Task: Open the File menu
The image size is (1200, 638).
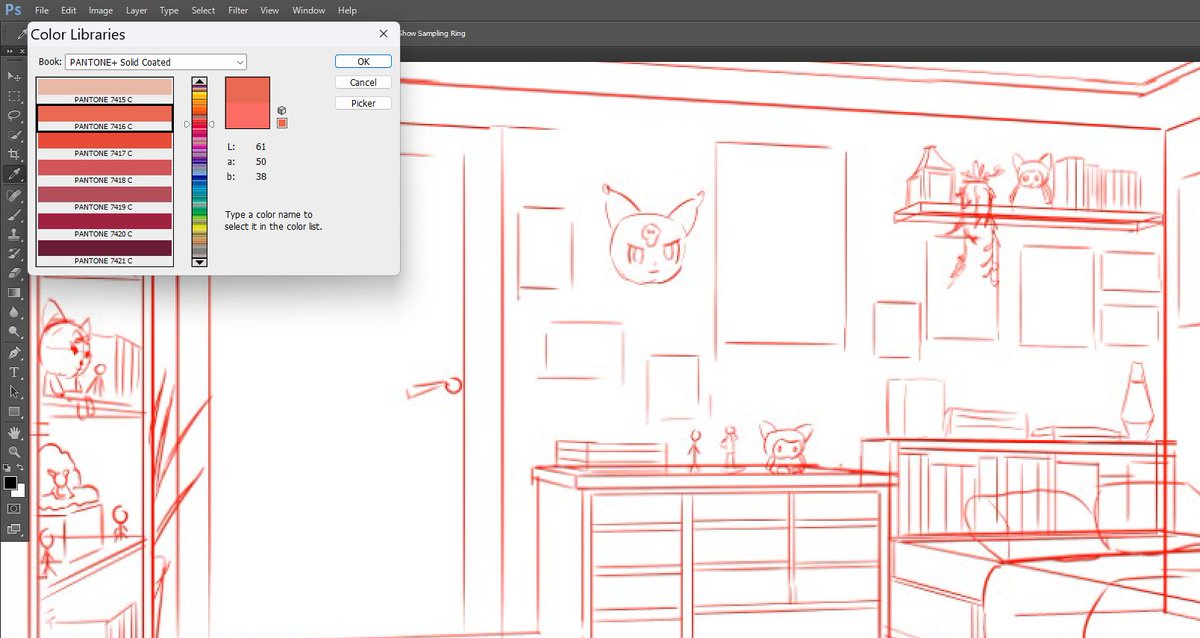Action: [42, 10]
